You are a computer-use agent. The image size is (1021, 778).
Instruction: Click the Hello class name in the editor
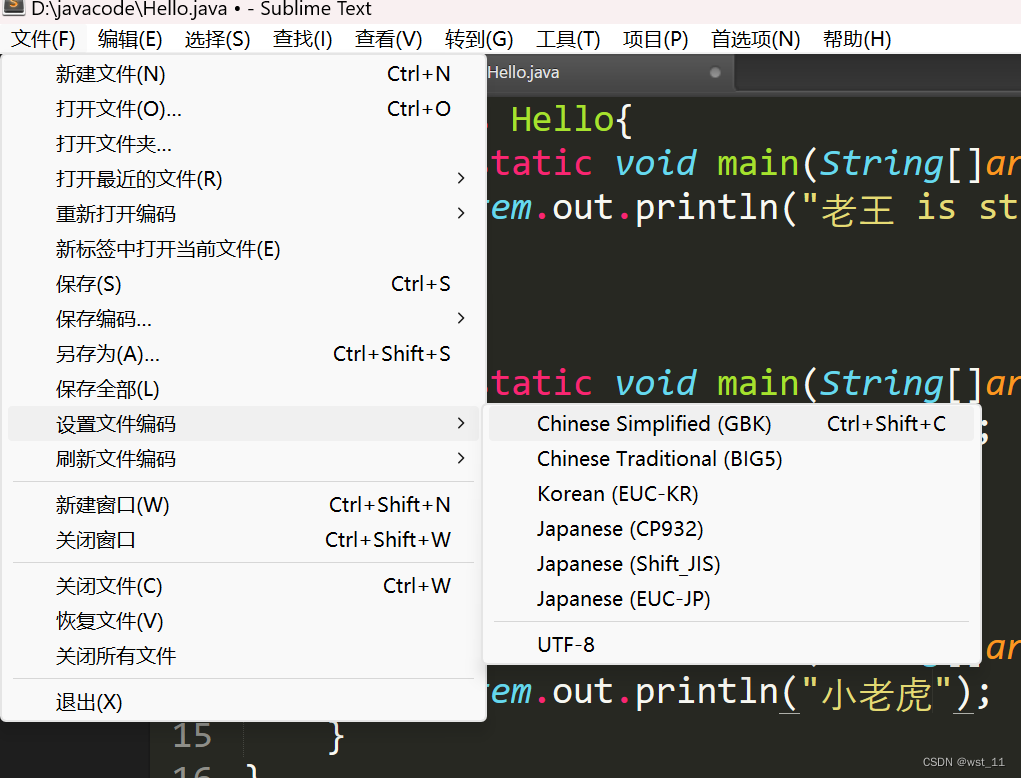562,120
